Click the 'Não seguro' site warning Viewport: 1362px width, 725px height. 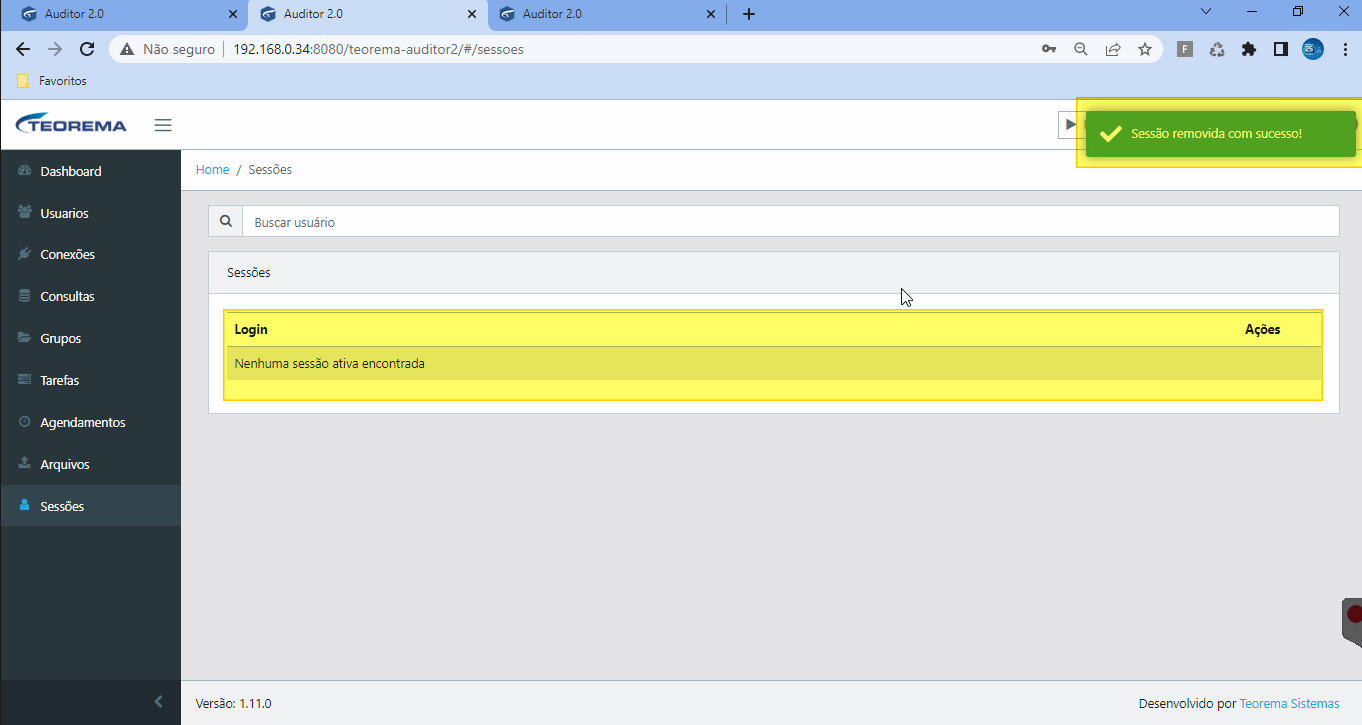click(x=167, y=49)
